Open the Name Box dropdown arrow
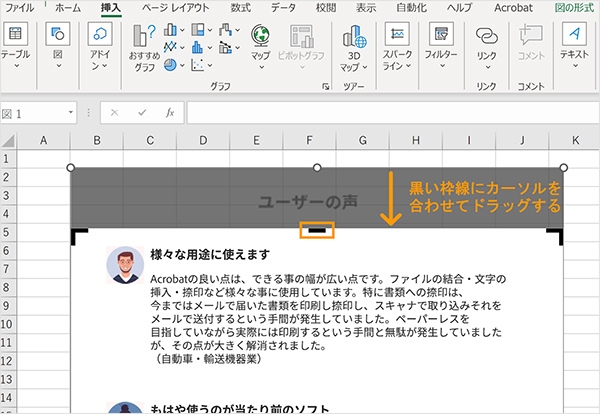Viewport: 600px width, 414px height. click(x=71, y=112)
